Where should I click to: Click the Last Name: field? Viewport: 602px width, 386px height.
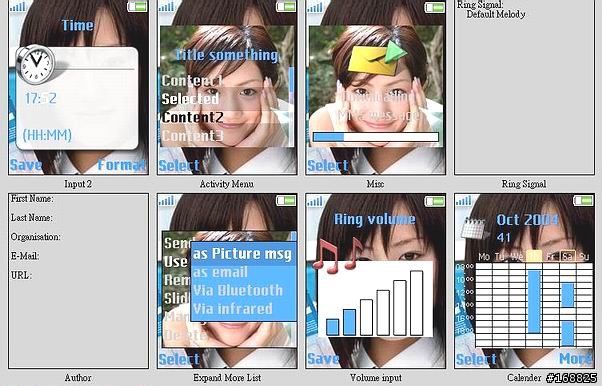tap(32, 218)
